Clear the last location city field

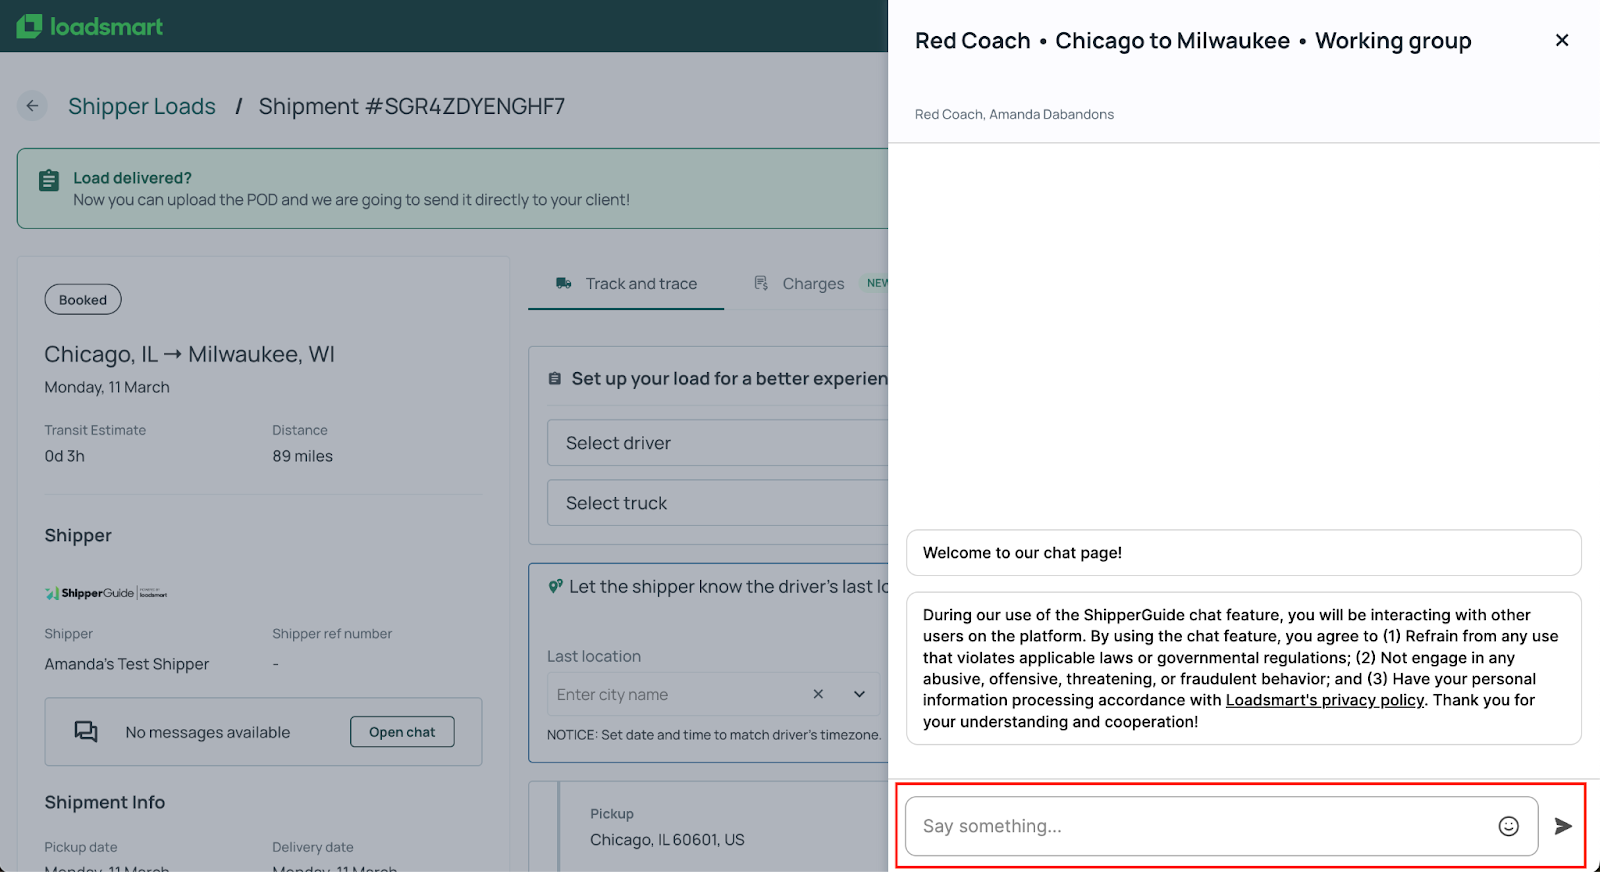(x=818, y=694)
